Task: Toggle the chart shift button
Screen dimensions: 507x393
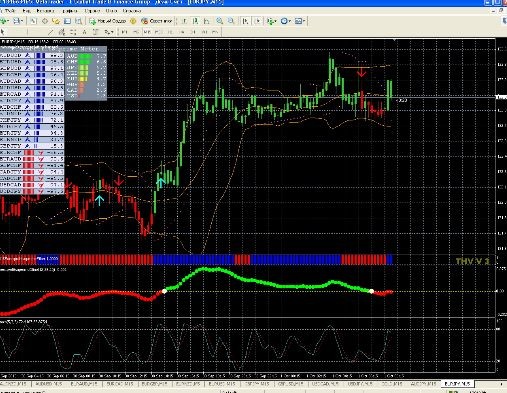Action: [x=257, y=21]
